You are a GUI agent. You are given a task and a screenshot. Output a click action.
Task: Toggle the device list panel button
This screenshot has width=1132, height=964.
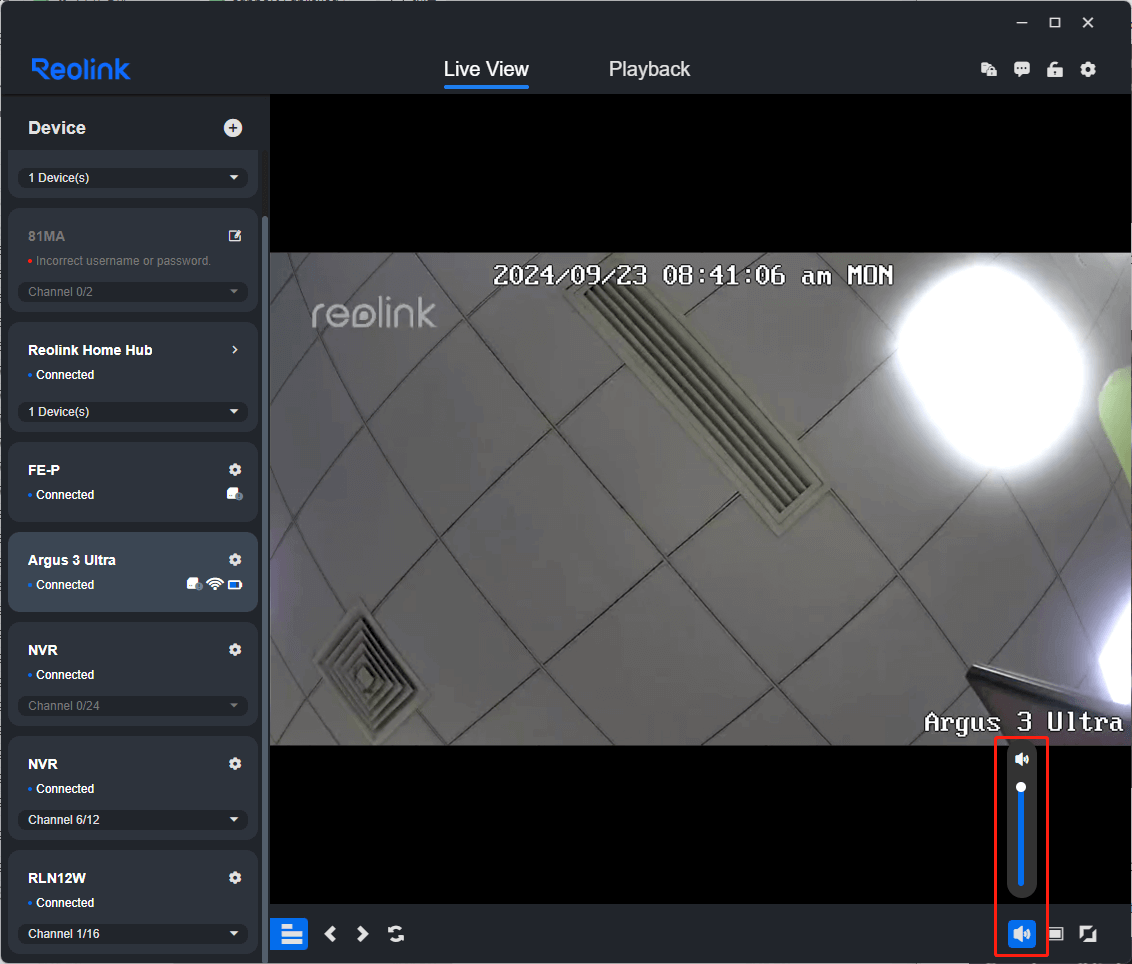click(x=289, y=934)
